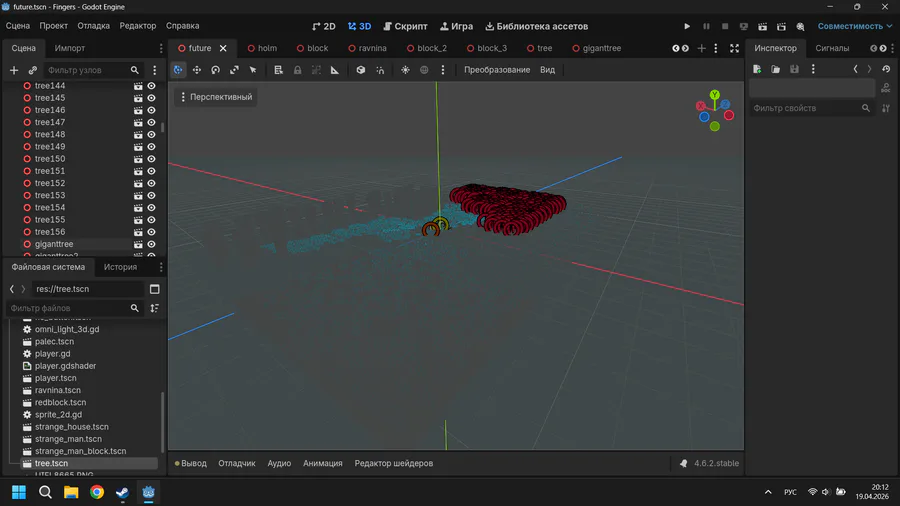Open the Сцена menu

[18, 26]
